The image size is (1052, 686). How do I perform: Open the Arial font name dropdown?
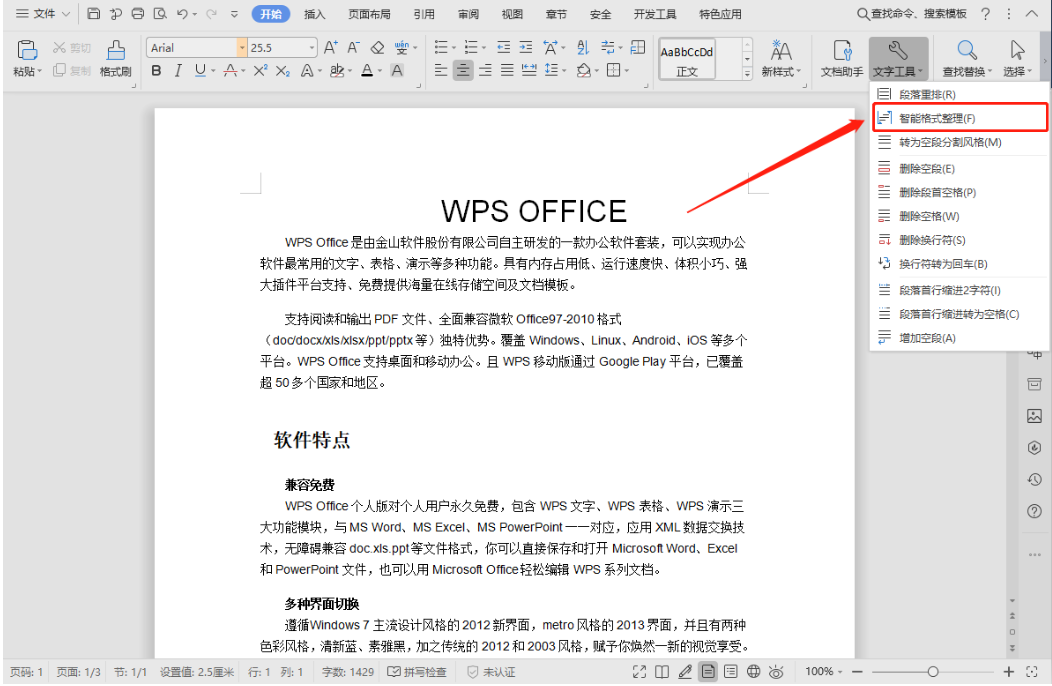click(242, 48)
